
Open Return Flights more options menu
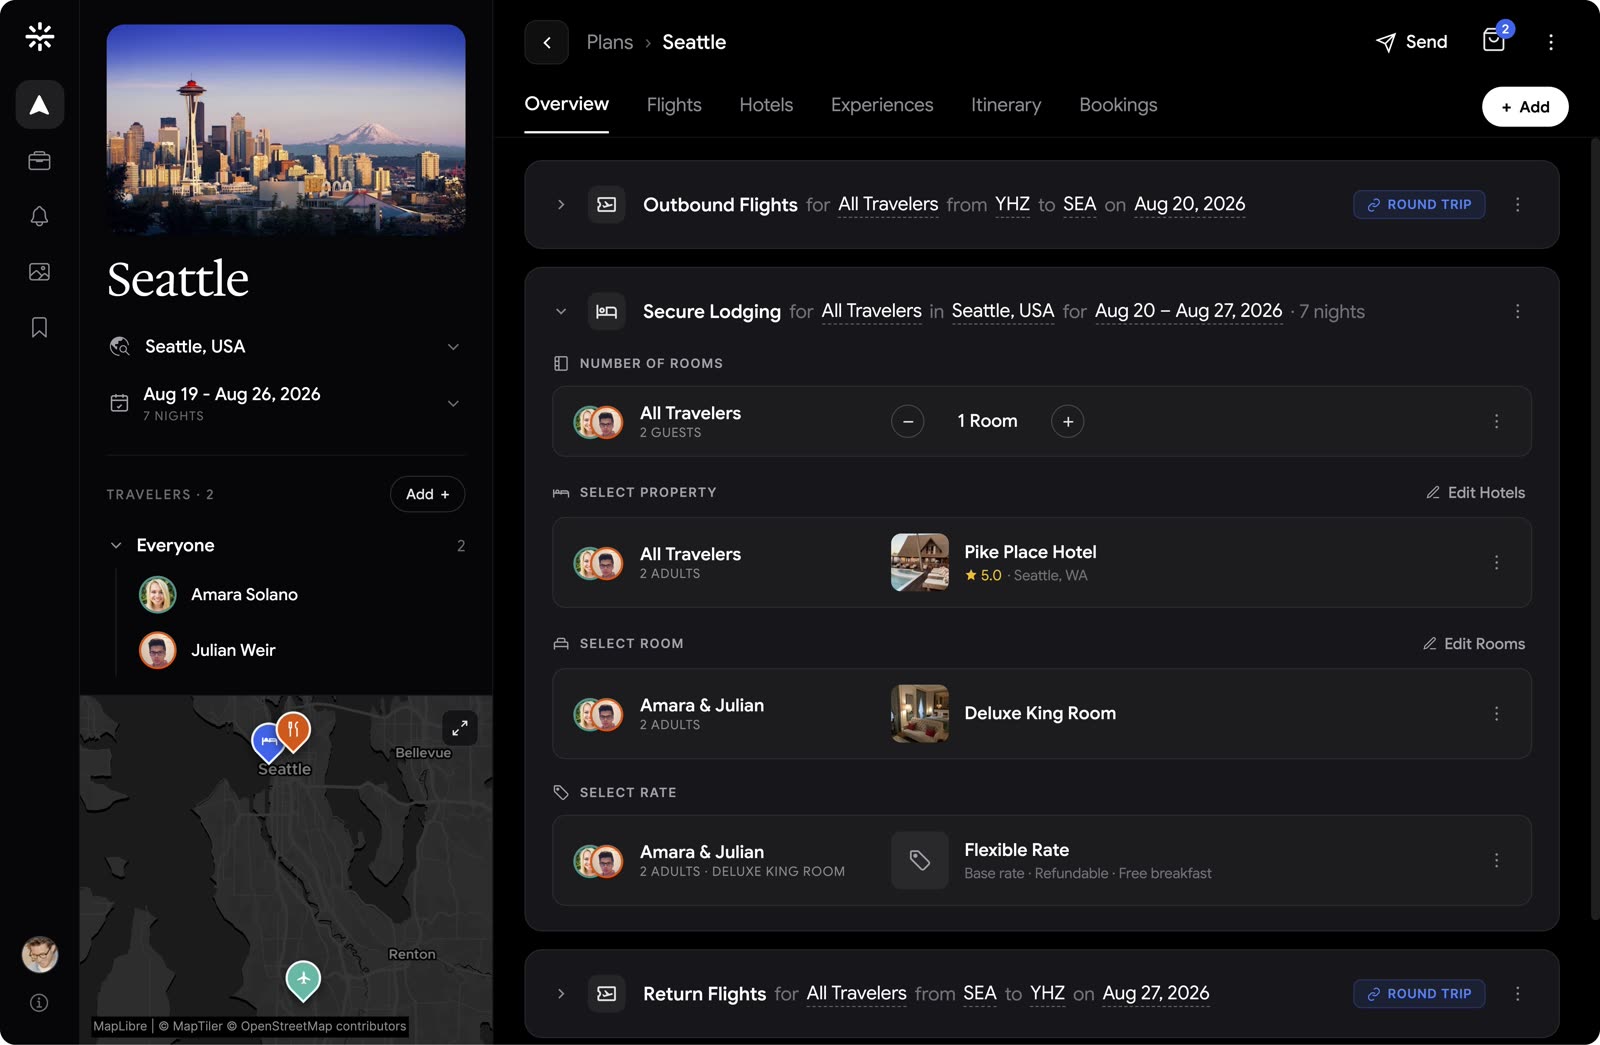pyautogui.click(x=1518, y=993)
